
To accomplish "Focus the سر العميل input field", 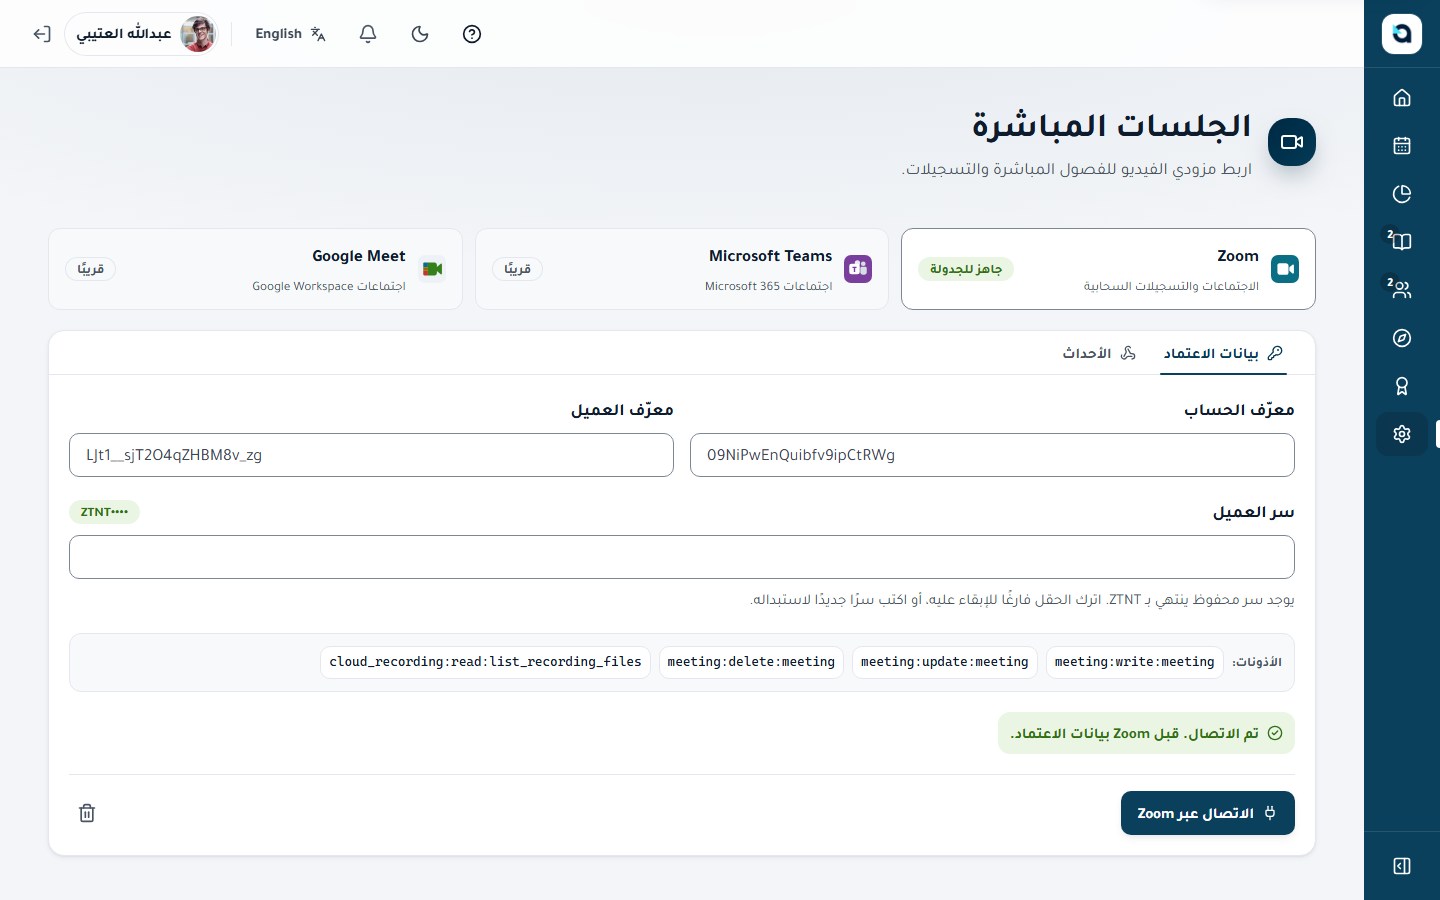I will coord(682,557).
